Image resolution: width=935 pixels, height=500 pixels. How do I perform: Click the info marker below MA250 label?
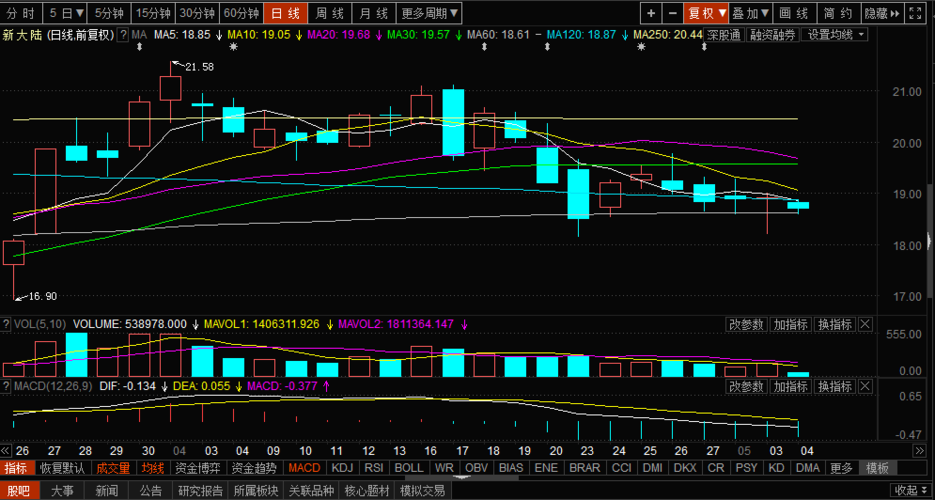tap(641, 46)
